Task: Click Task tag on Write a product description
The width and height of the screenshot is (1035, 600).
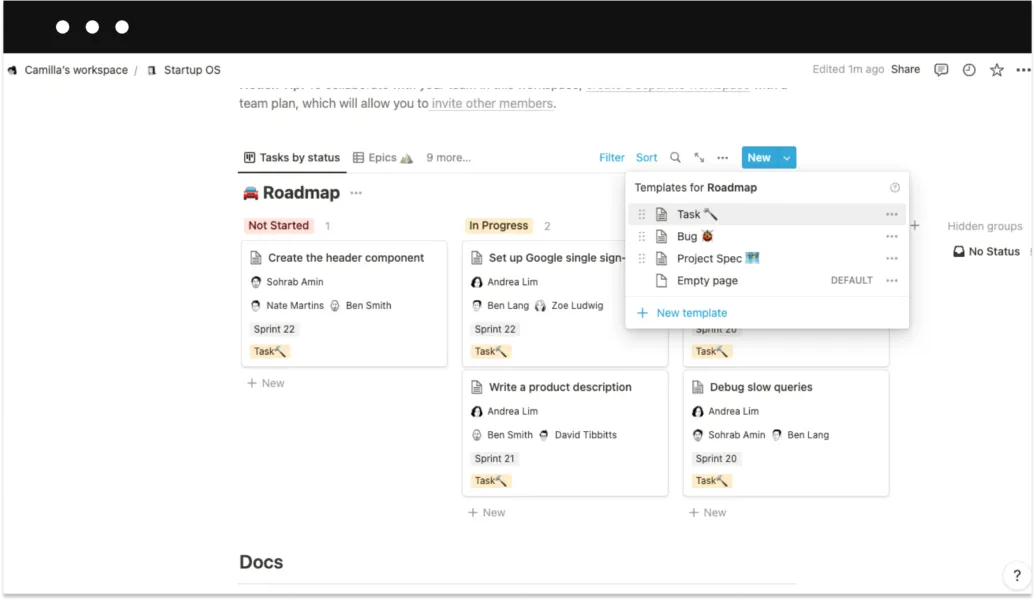Action: click(490, 481)
